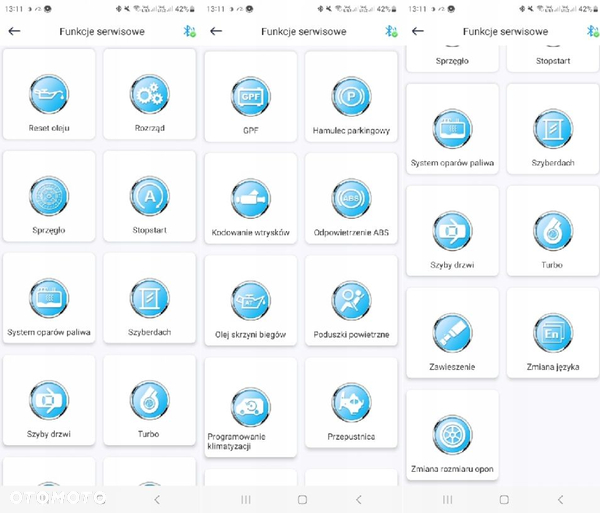Click Stopstart label in right screenshot
600x513 pixels.
553,61
